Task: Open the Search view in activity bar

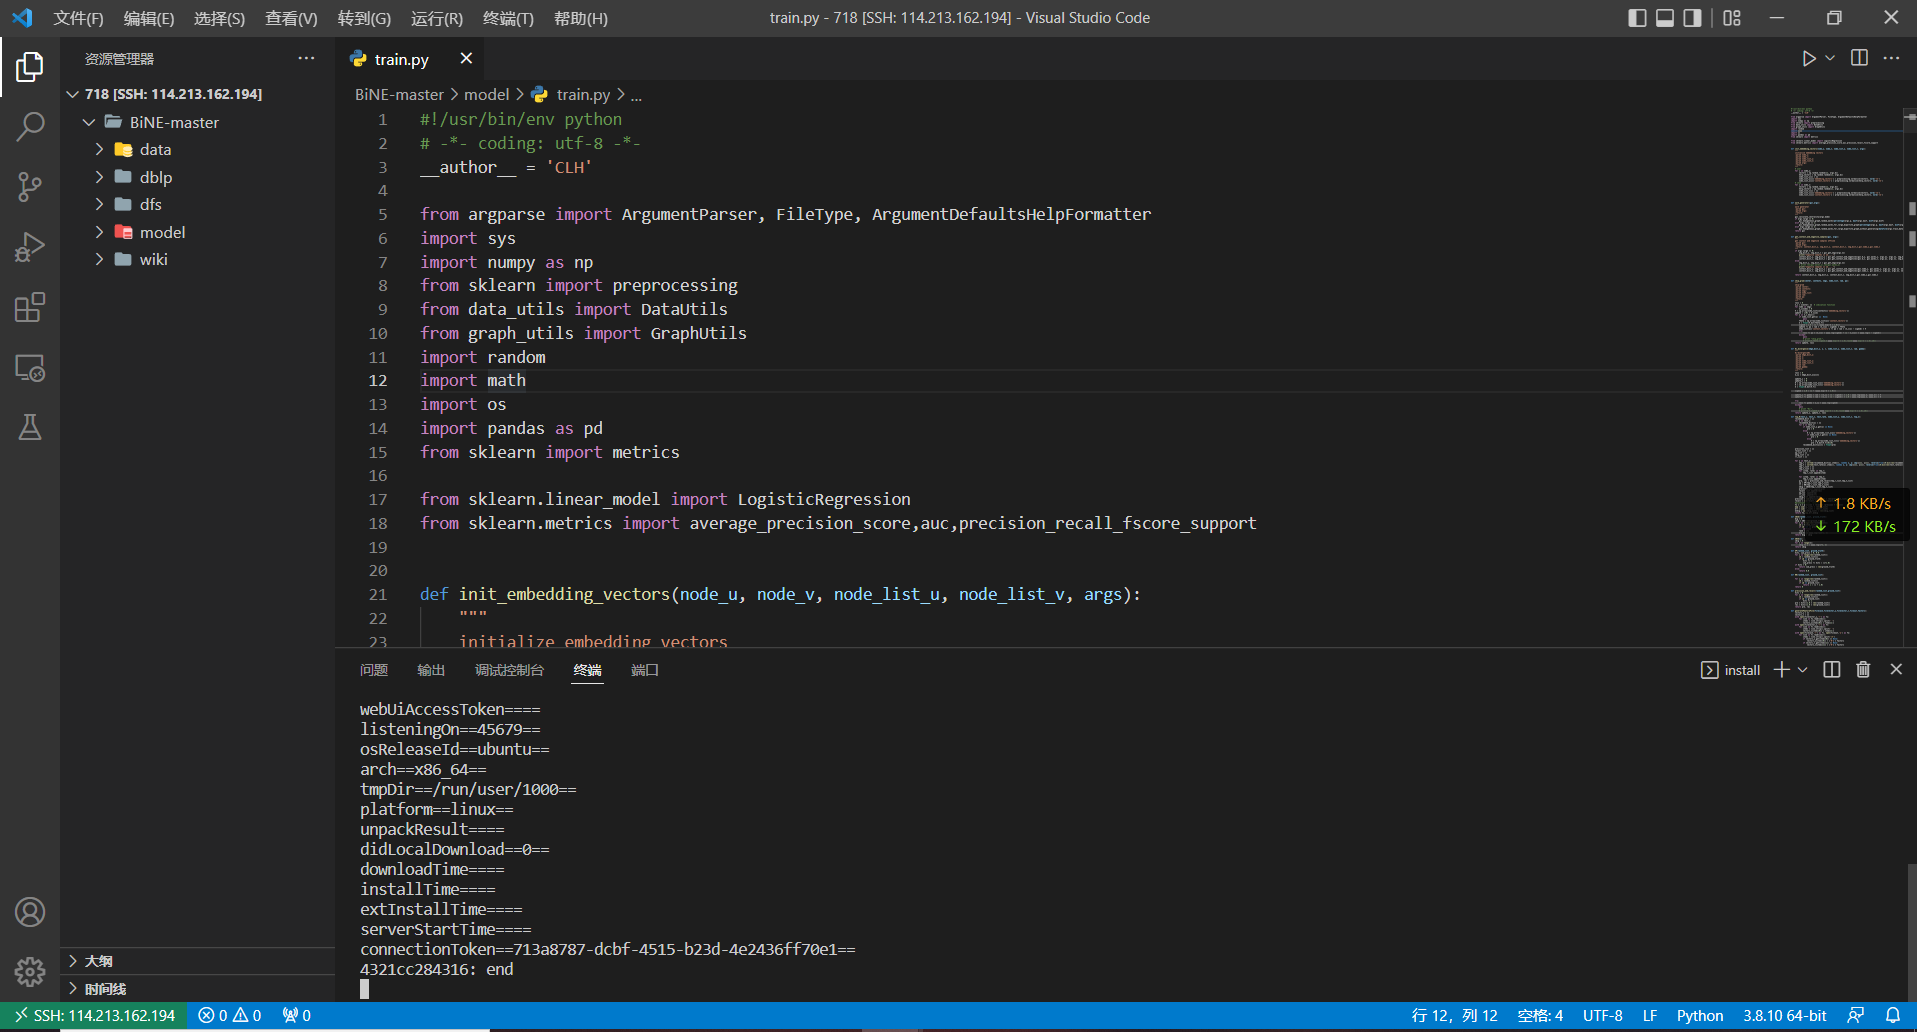Action: (30, 127)
